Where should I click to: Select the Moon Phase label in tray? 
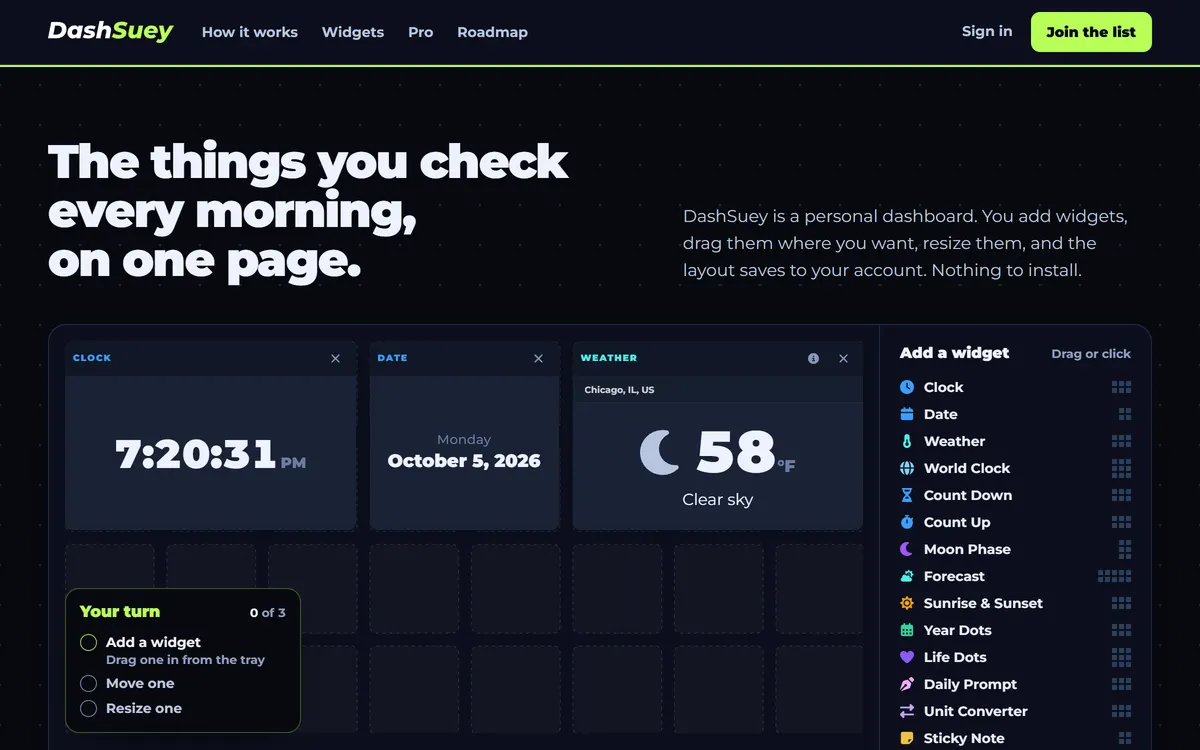click(967, 549)
